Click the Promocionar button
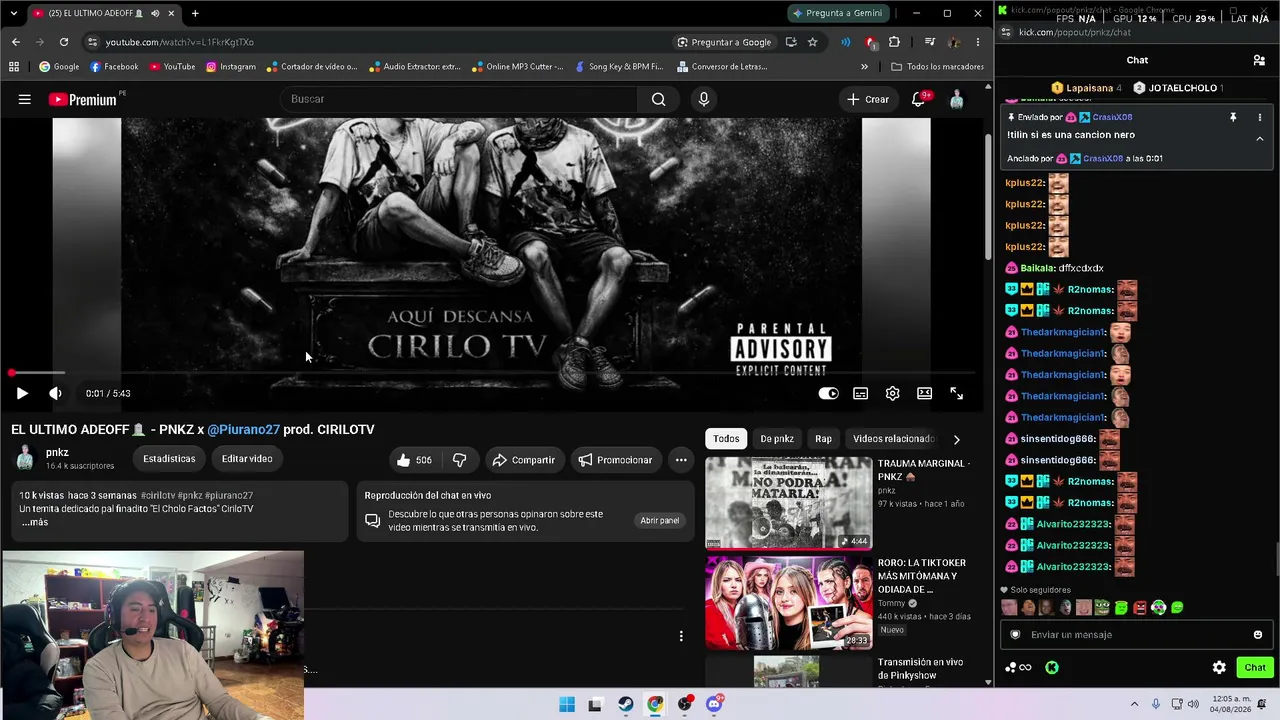The image size is (1280, 720). pyautogui.click(x=615, y=460)
